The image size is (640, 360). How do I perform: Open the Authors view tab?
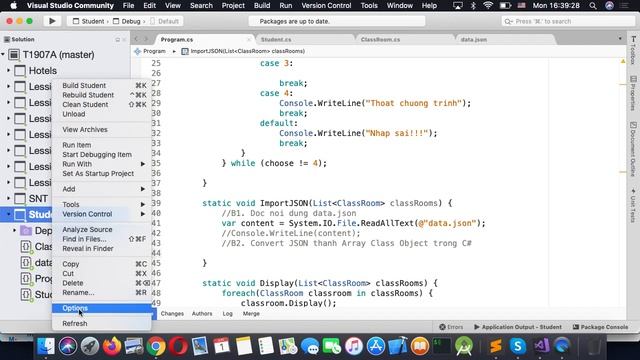(202, 313)
